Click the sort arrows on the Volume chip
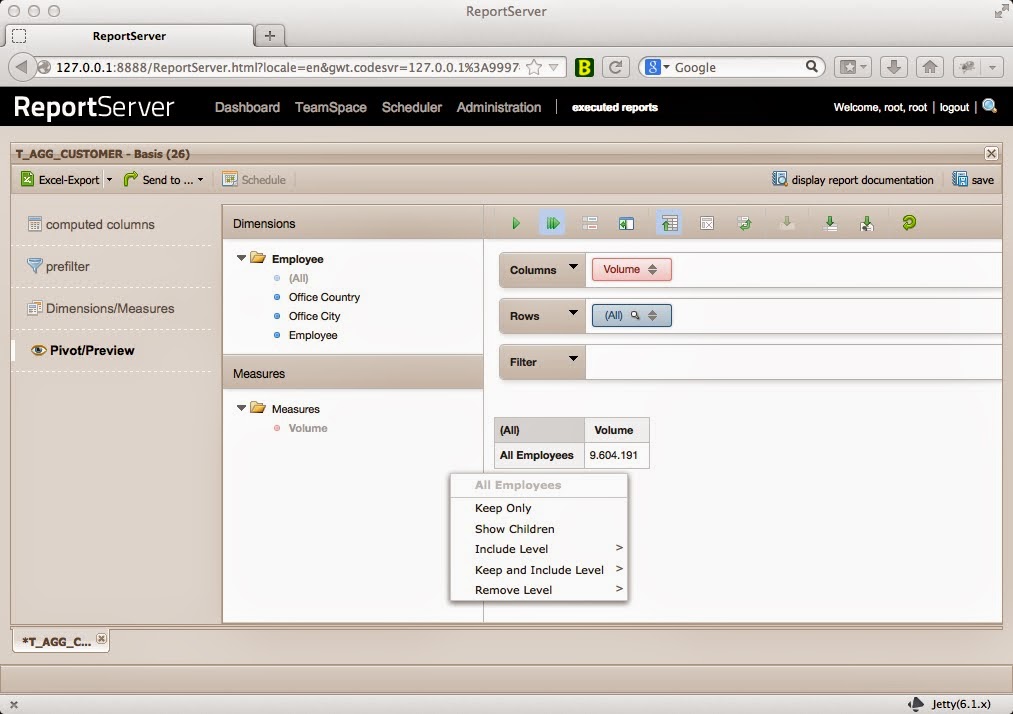The height and width of the screenshot is (714, 1013). point(653,269)
